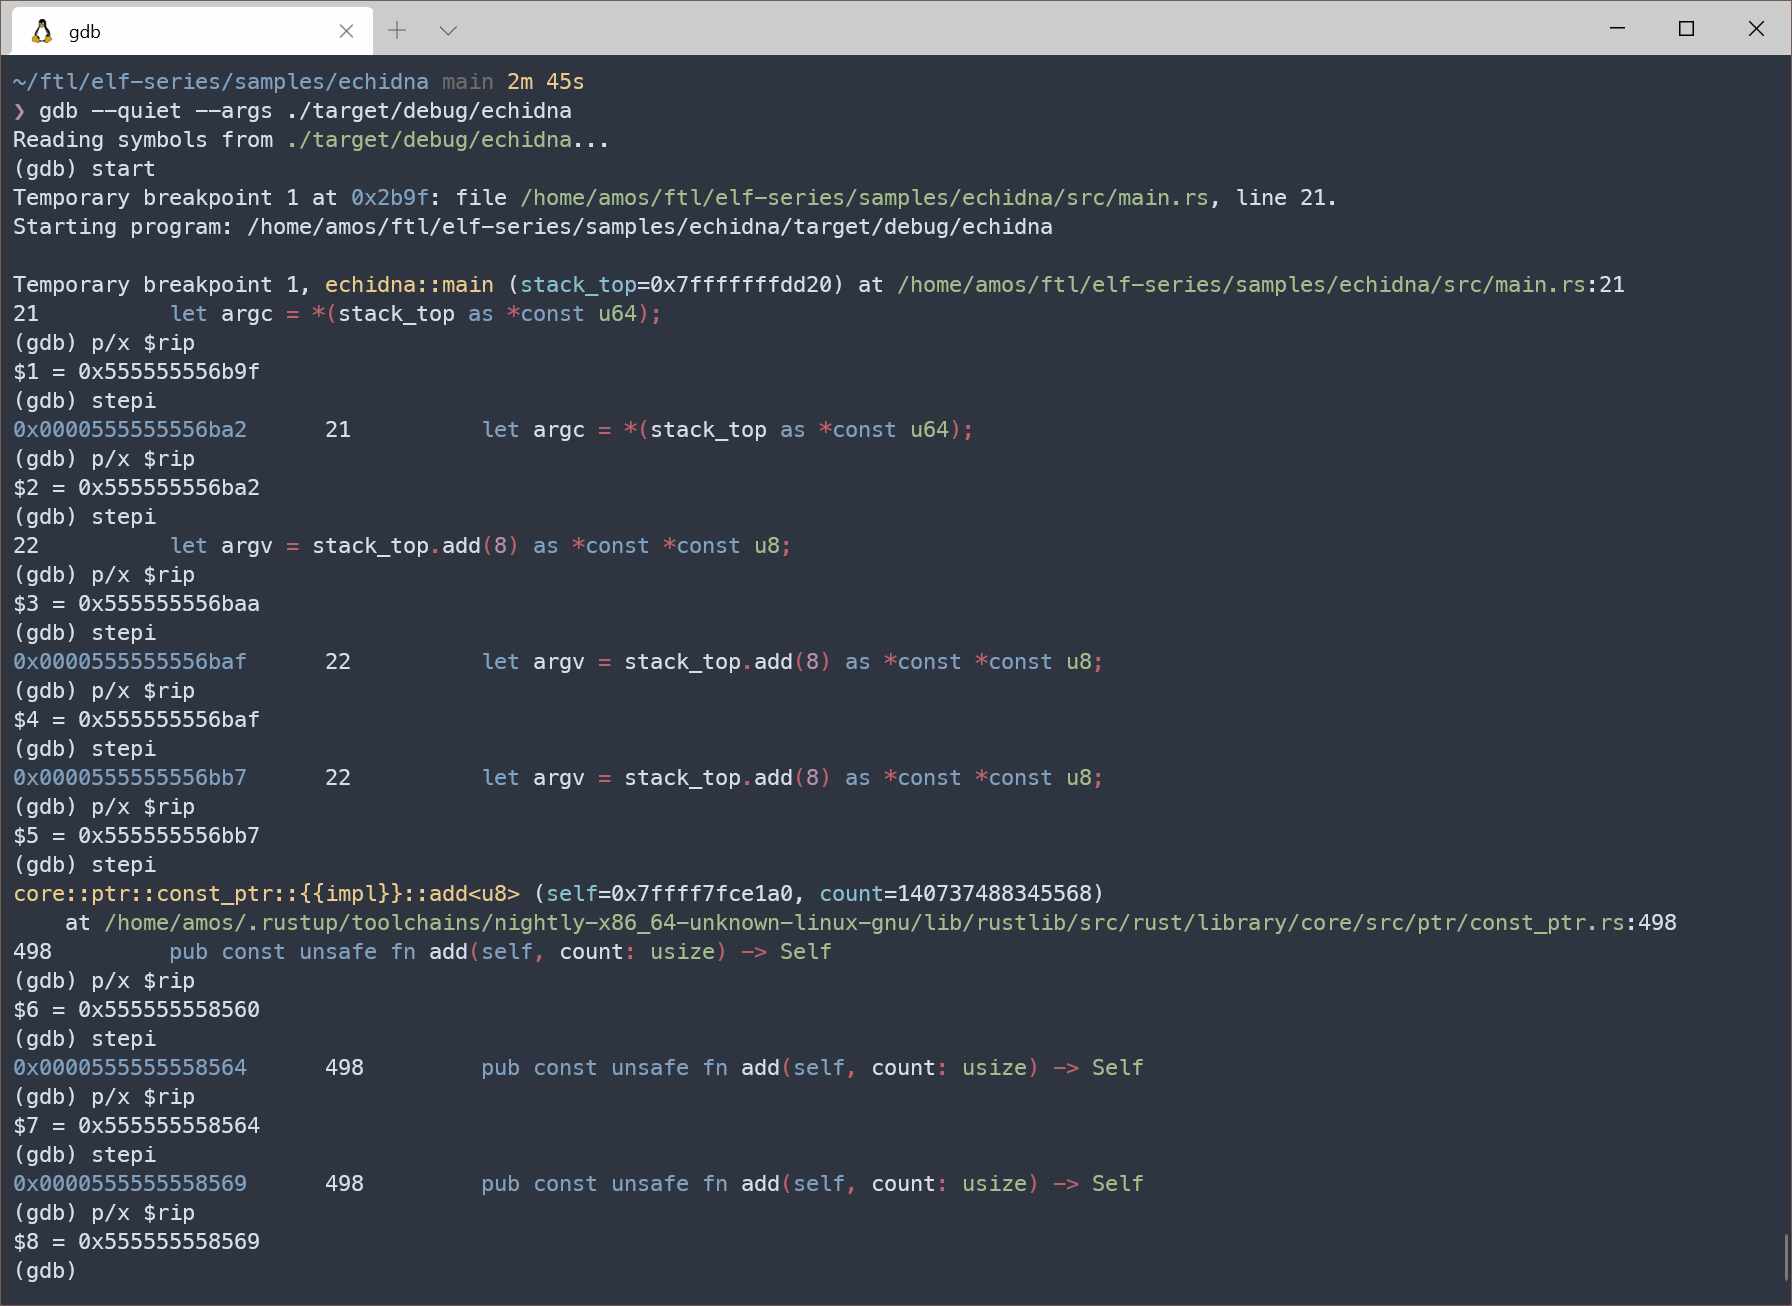
Task: Click the ~/ftl/elf-series/samples/echidna prompt directory
Action: tap(220, 82)
